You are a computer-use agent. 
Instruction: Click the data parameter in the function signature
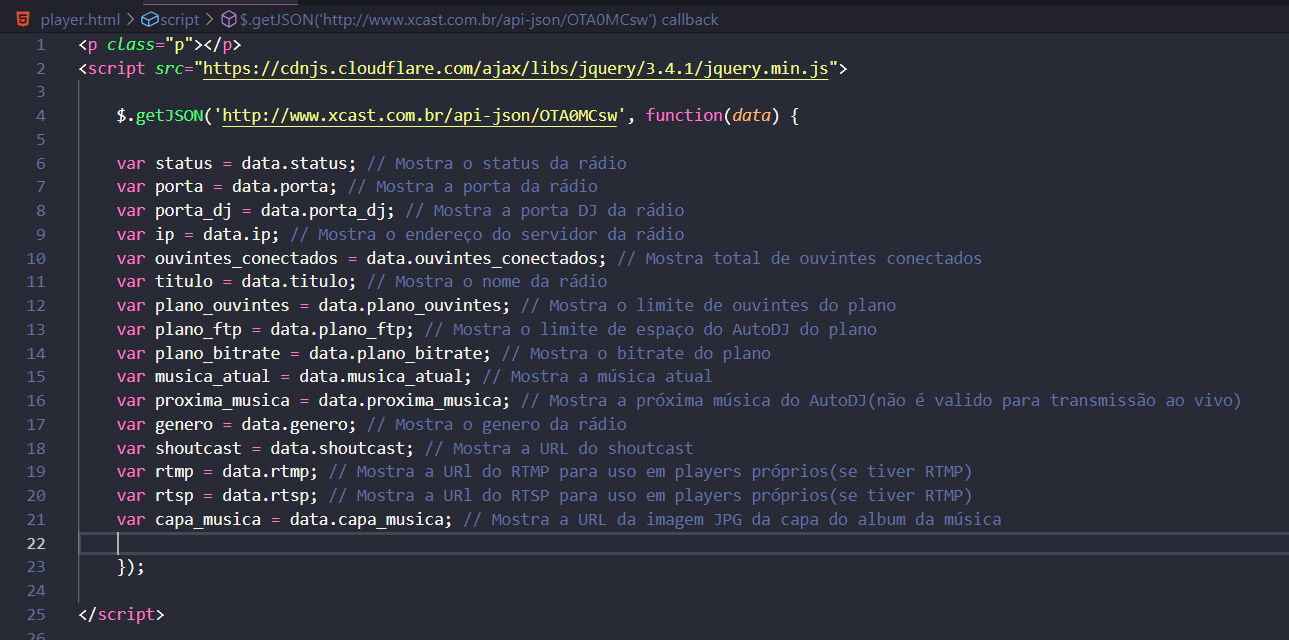coord(751,115)
